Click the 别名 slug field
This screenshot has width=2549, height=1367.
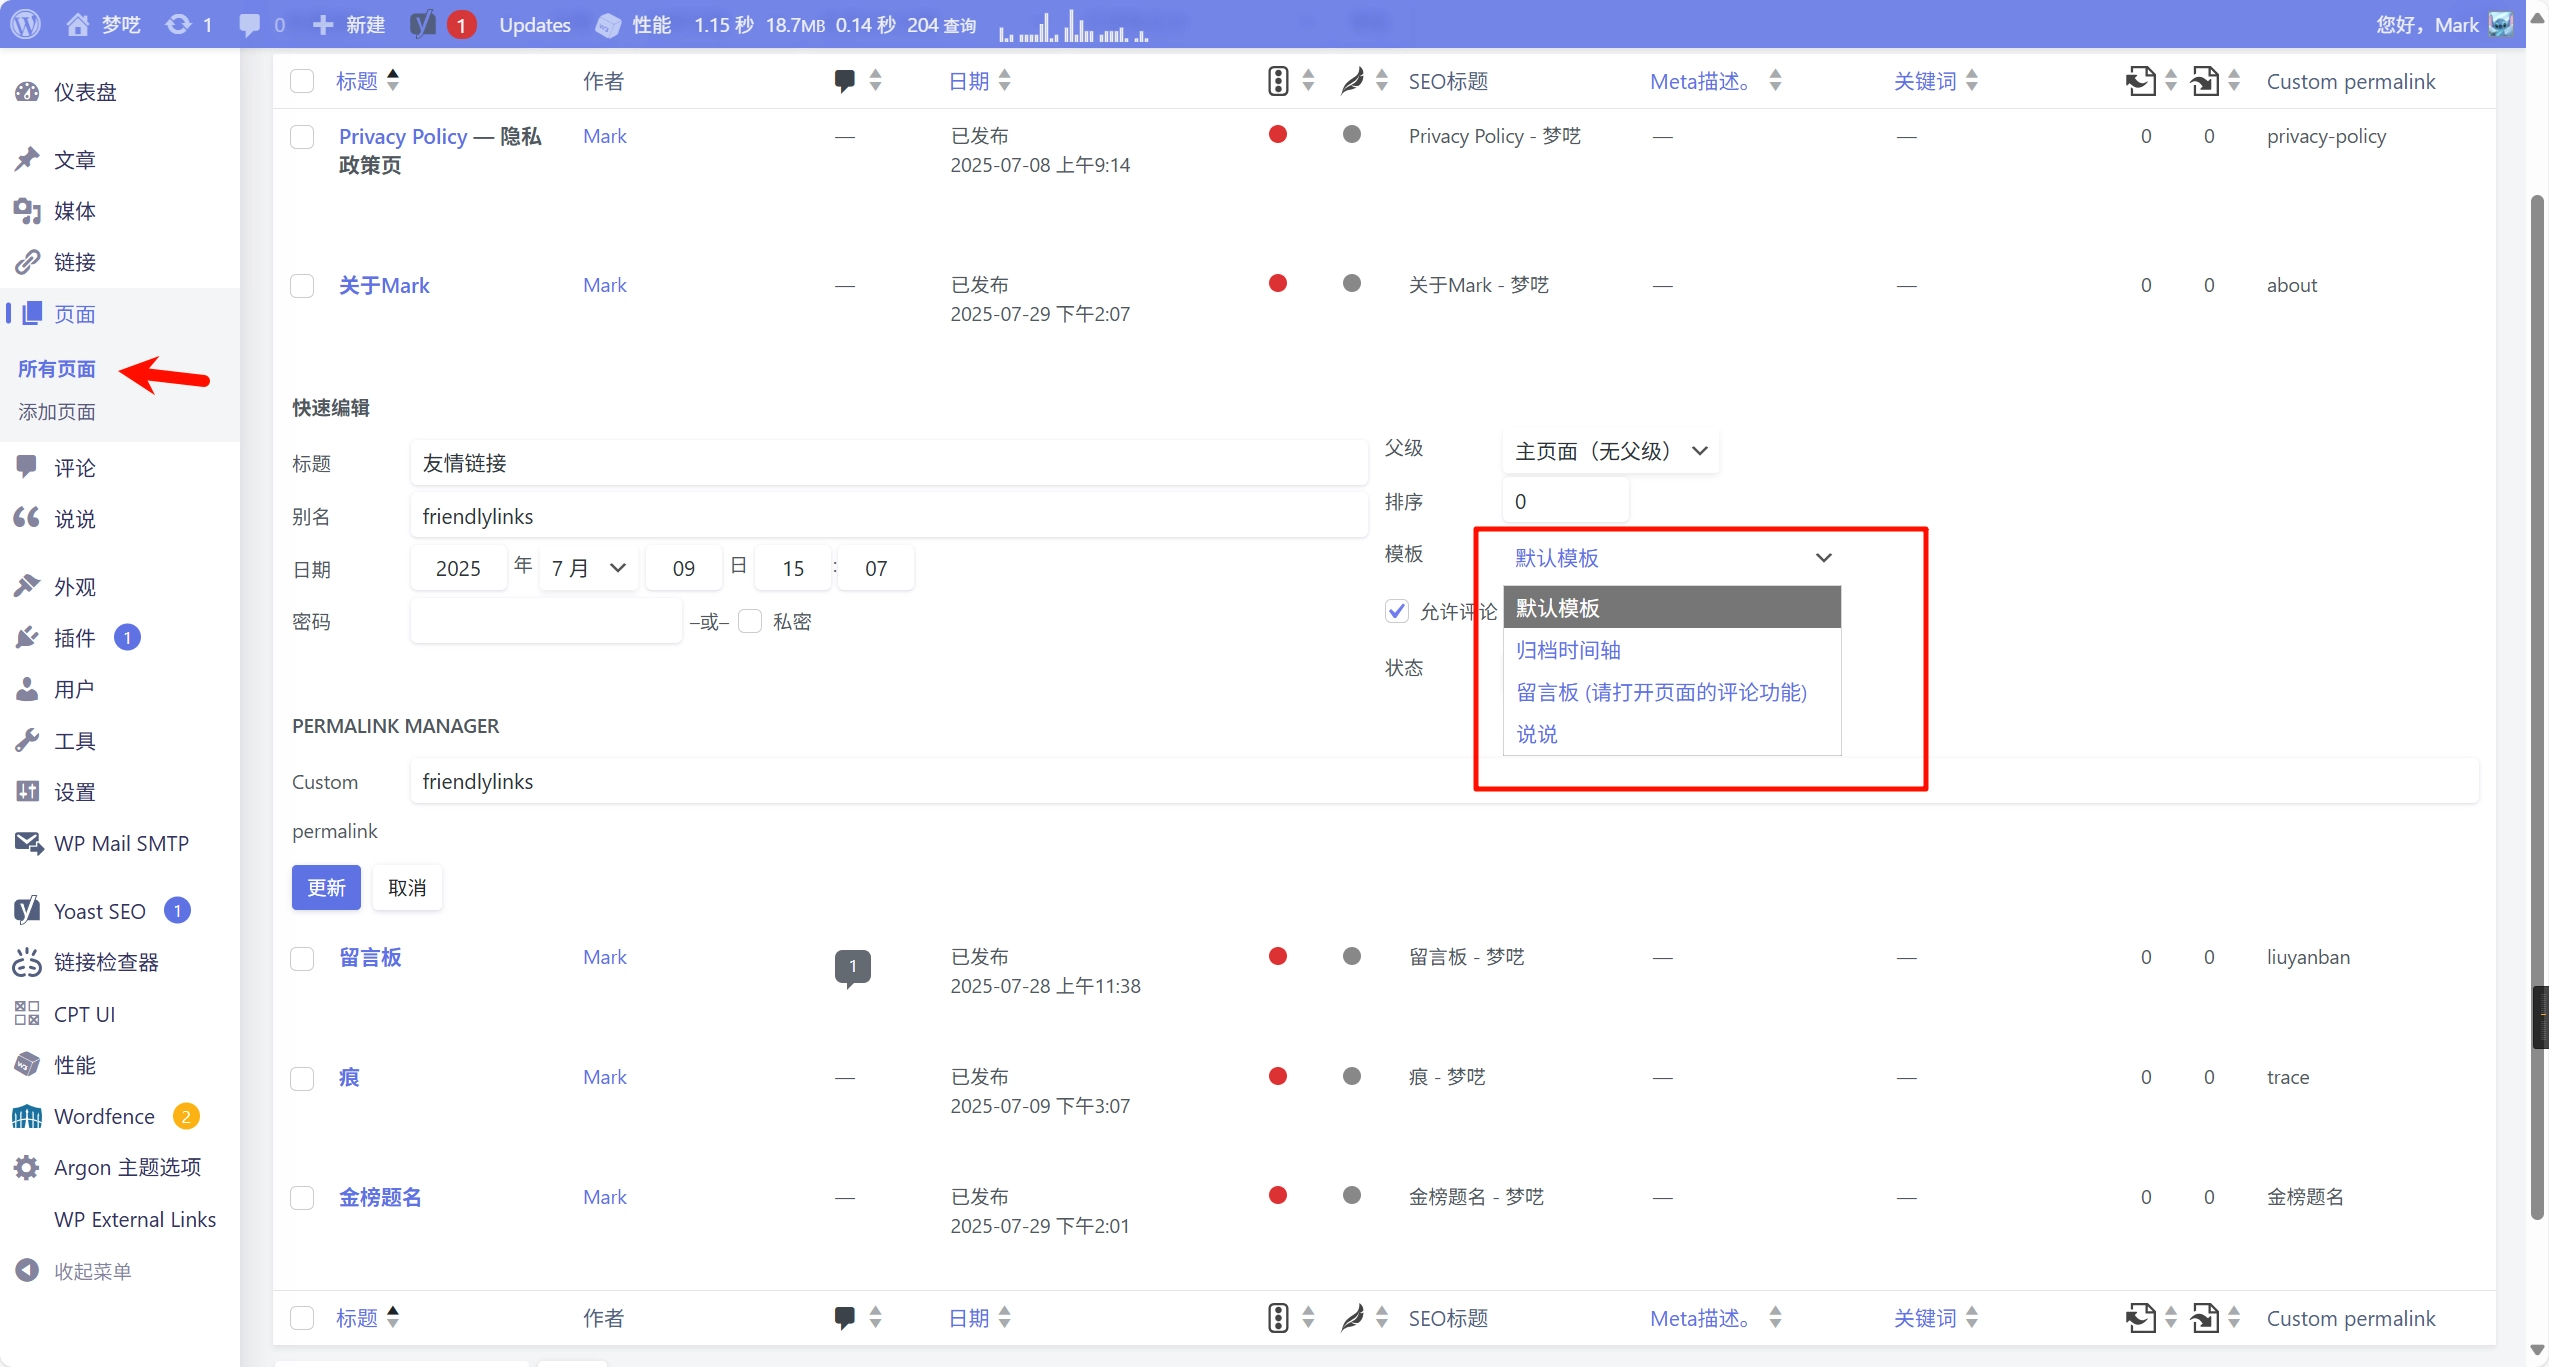[888, 516]
